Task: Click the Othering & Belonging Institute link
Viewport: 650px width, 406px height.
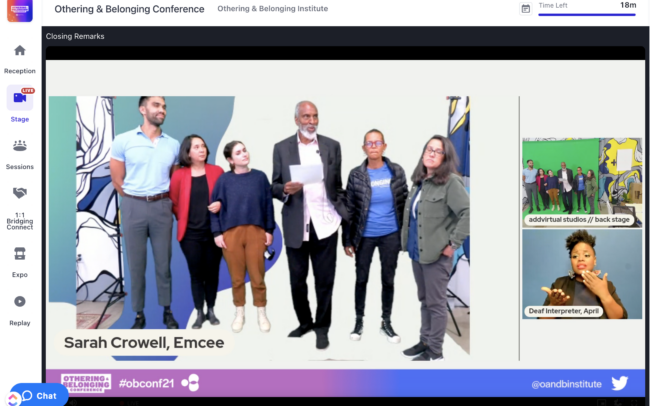Action: [272, 8]
